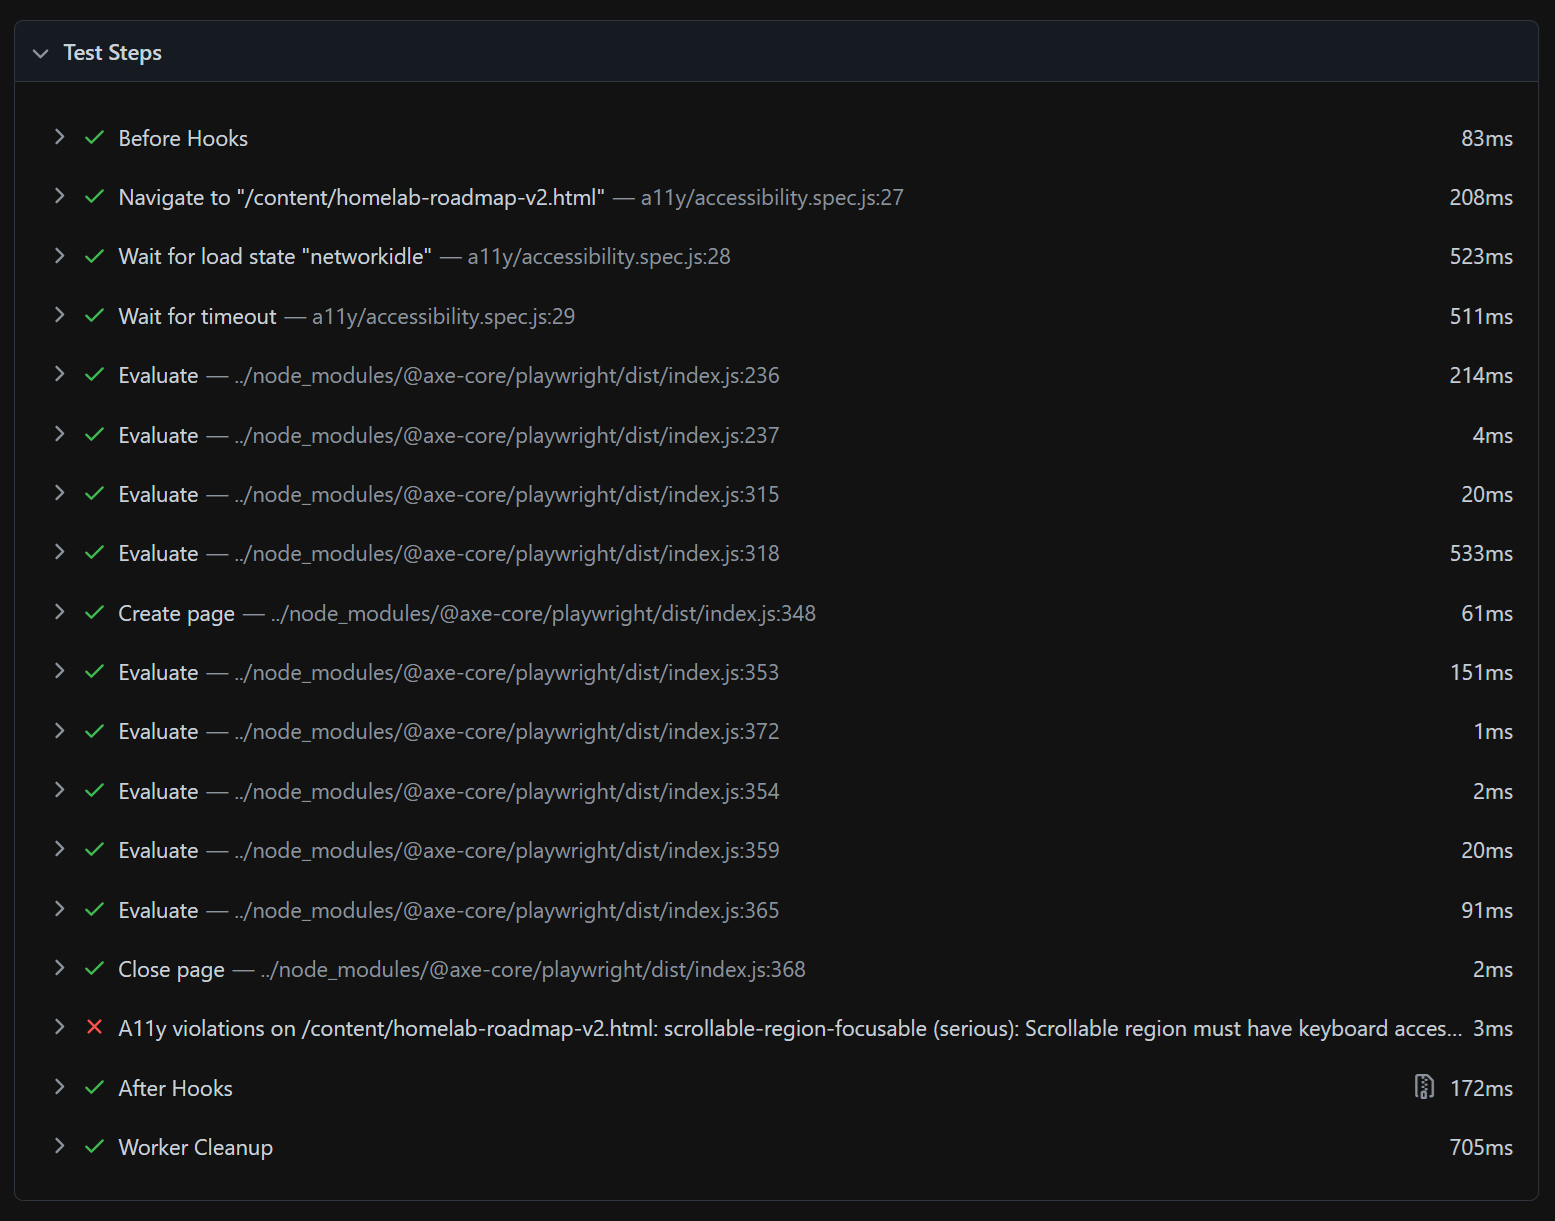Expand the Navigate to homelab-roadmap-v2.html step
The width and height of the screenshot is (1555, 1221).
point(59,197)
